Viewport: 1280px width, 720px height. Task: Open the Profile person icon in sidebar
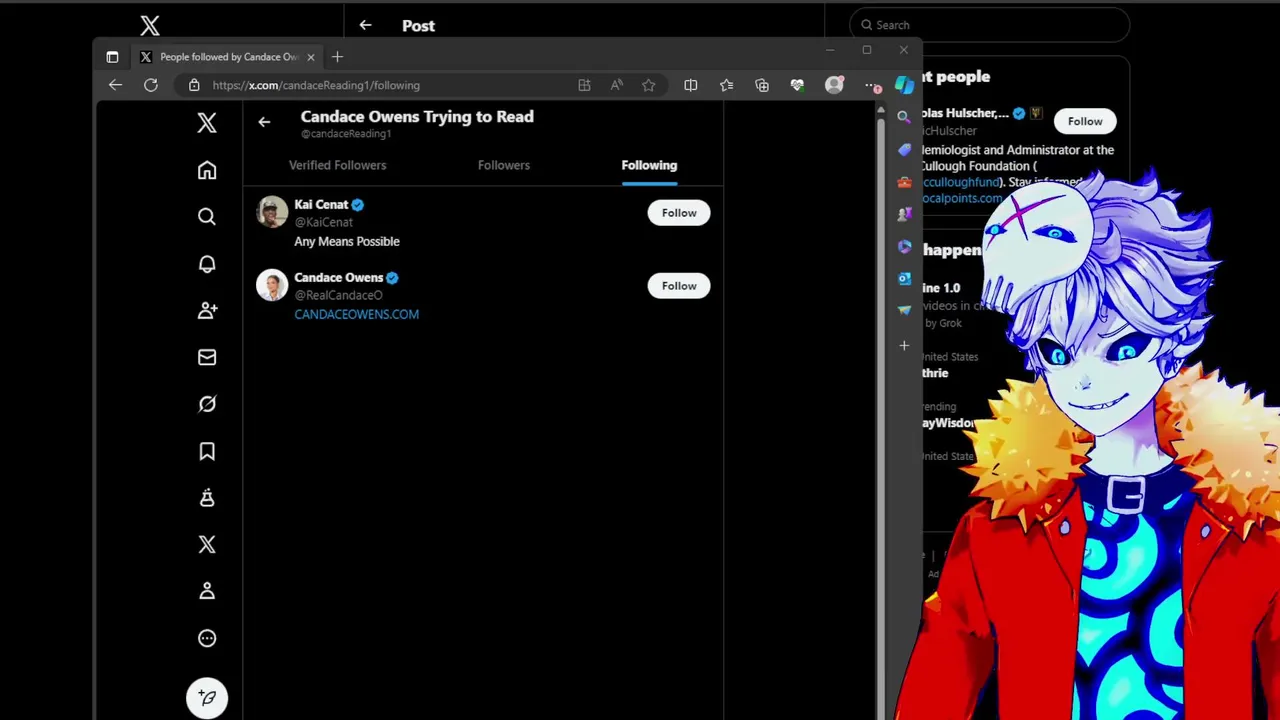207,591
